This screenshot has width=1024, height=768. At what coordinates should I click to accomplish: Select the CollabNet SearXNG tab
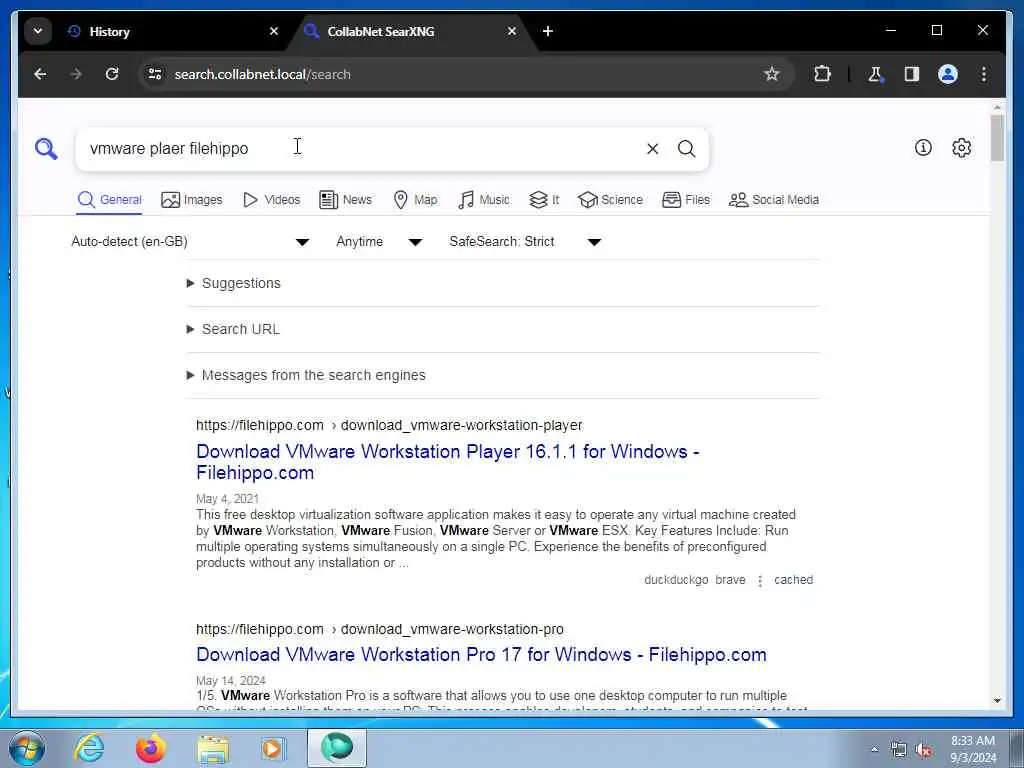click(411, 31)
